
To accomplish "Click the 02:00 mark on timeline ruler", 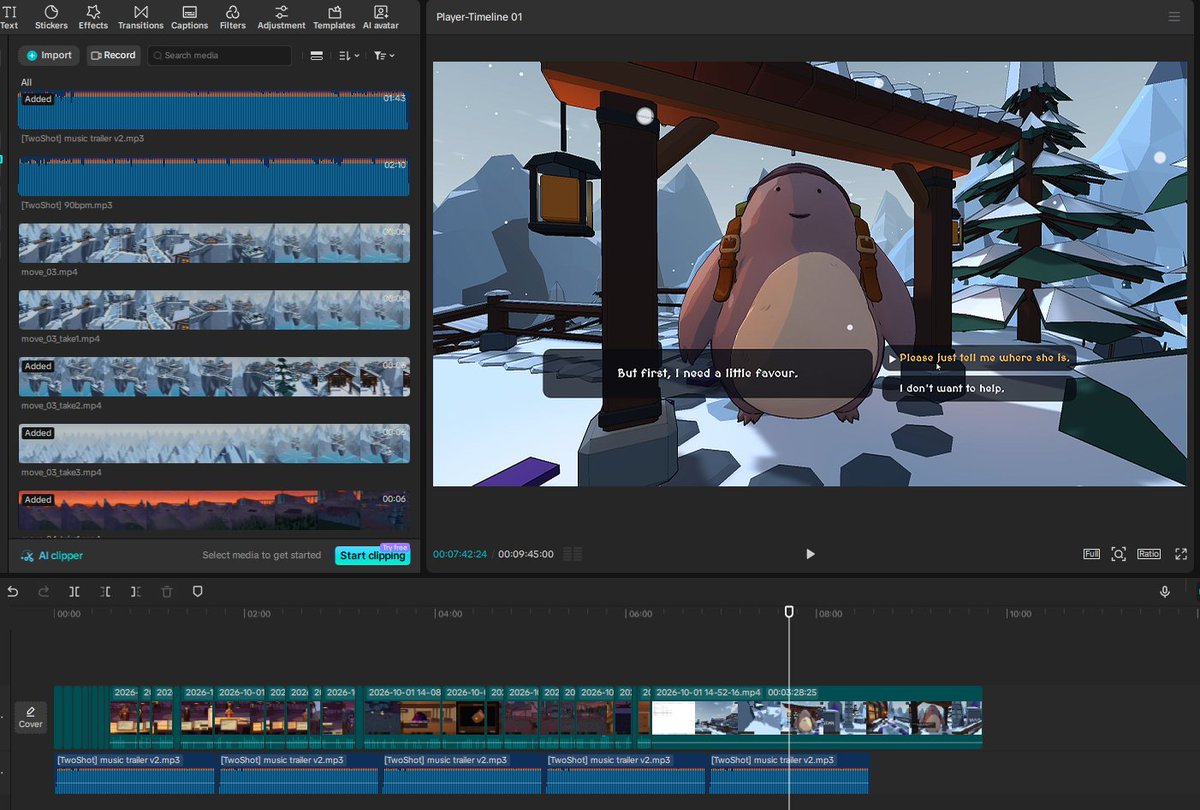I will click(x=258, y=614).
